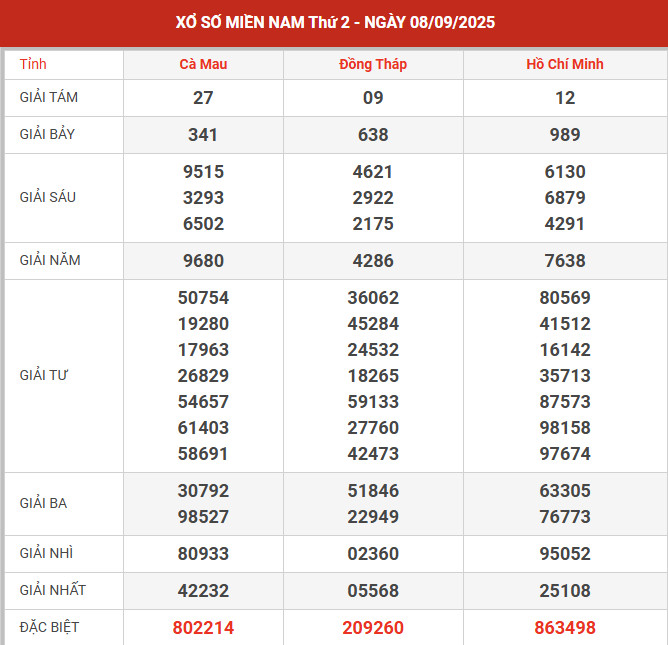Viewport: 668px width, 645px height.
Task: Click giải sáu number 6130
Action: [565, 172]
